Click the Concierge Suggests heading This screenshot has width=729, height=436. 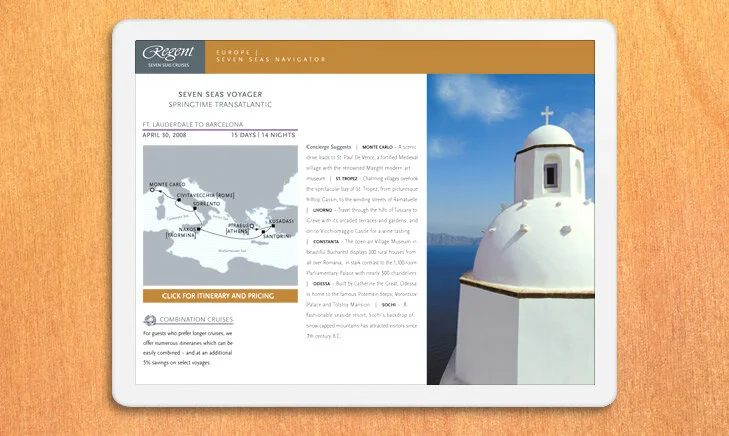click(x=329, y=147)
